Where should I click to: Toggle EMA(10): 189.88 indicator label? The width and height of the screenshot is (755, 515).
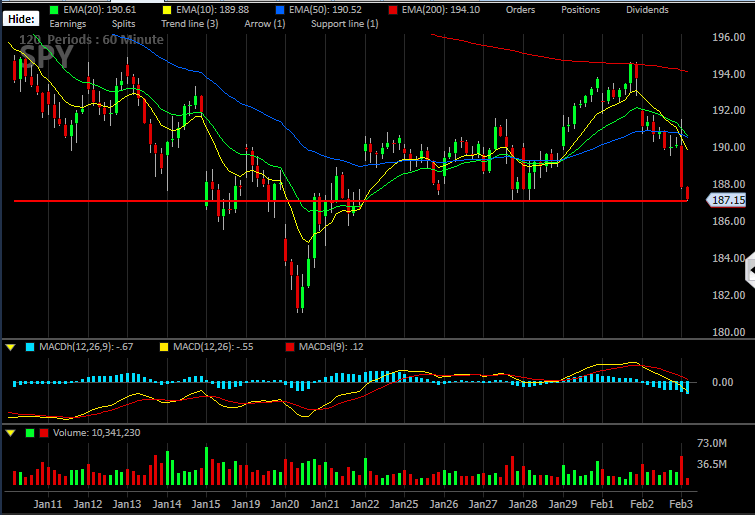coord(212,10)
